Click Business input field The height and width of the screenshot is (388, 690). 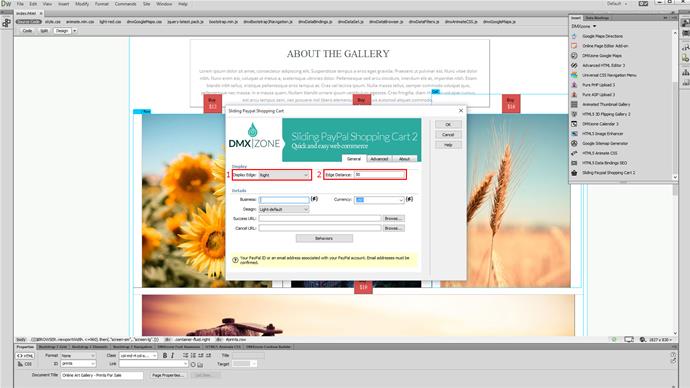click(284, 200)
